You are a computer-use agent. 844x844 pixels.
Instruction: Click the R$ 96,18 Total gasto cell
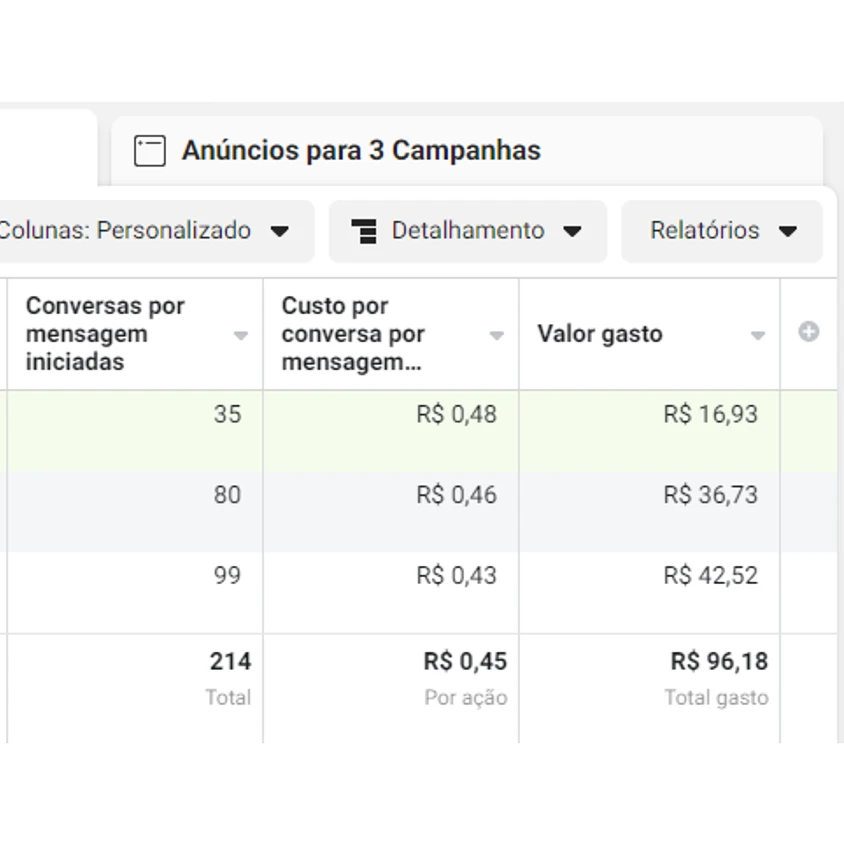click(719, 662)
